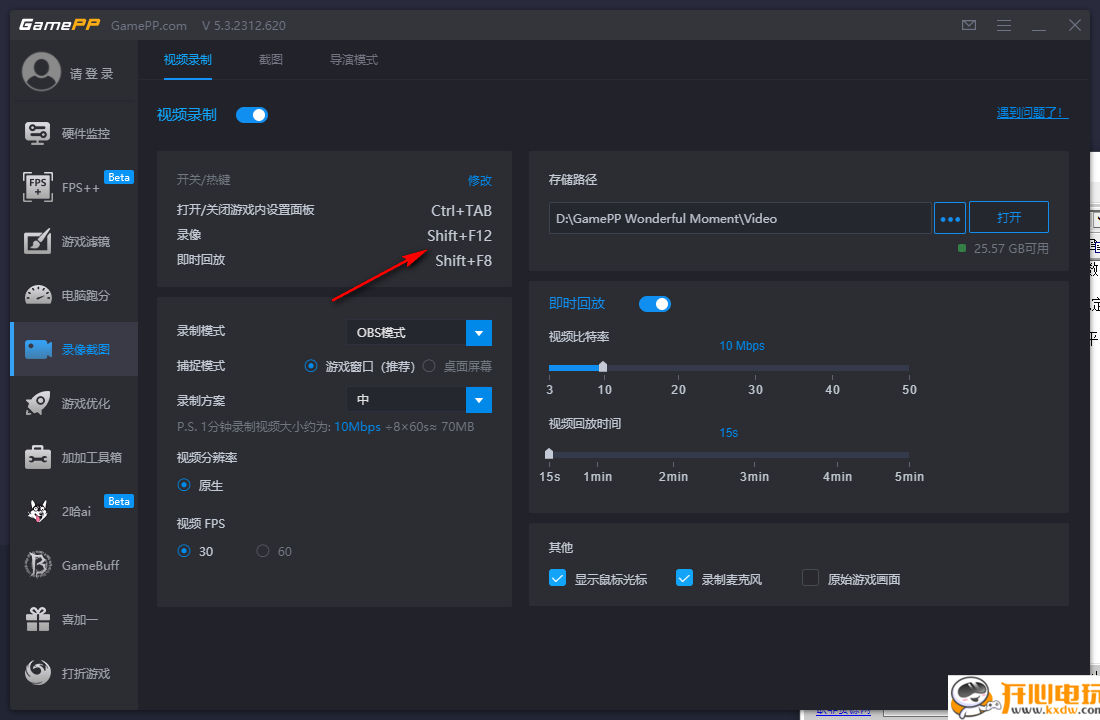This screenshot has height=720, width=1100.
Task: Switch to the 导演模式 tab
Action: tap(354, 60)
